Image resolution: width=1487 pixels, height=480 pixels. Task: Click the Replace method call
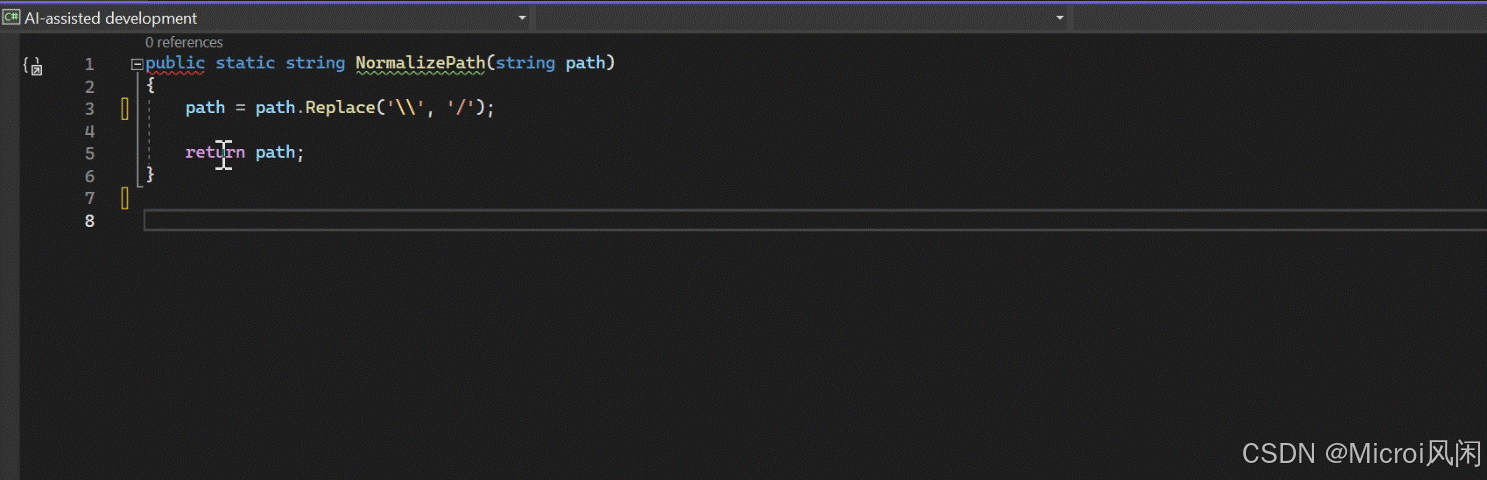(x=340, y=108)
